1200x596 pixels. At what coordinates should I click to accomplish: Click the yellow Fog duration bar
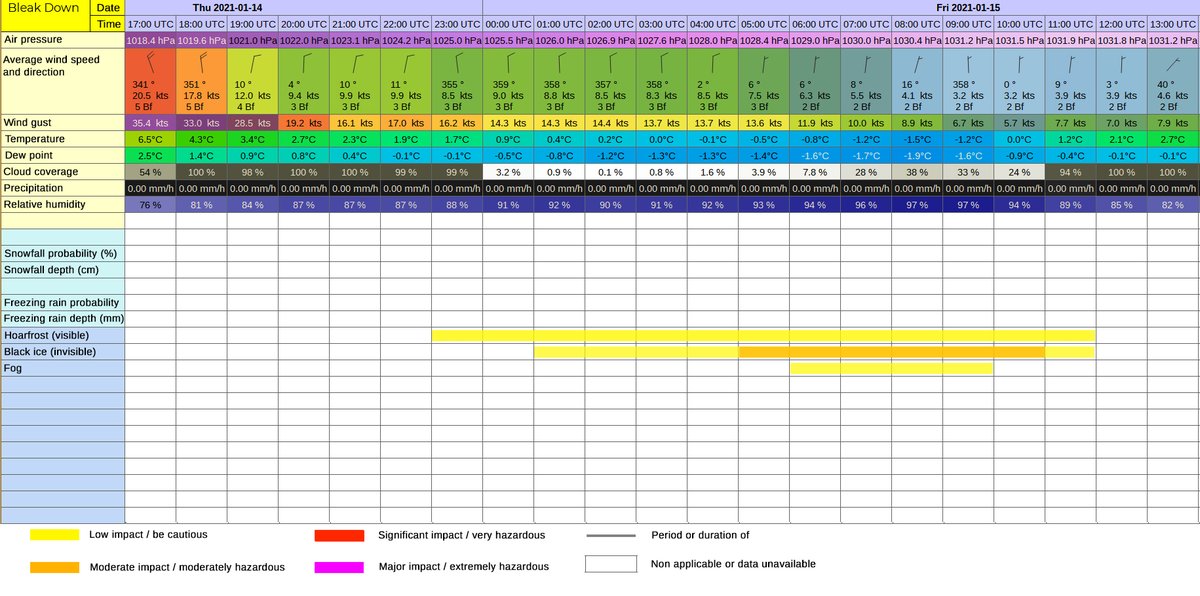point(891,368)
